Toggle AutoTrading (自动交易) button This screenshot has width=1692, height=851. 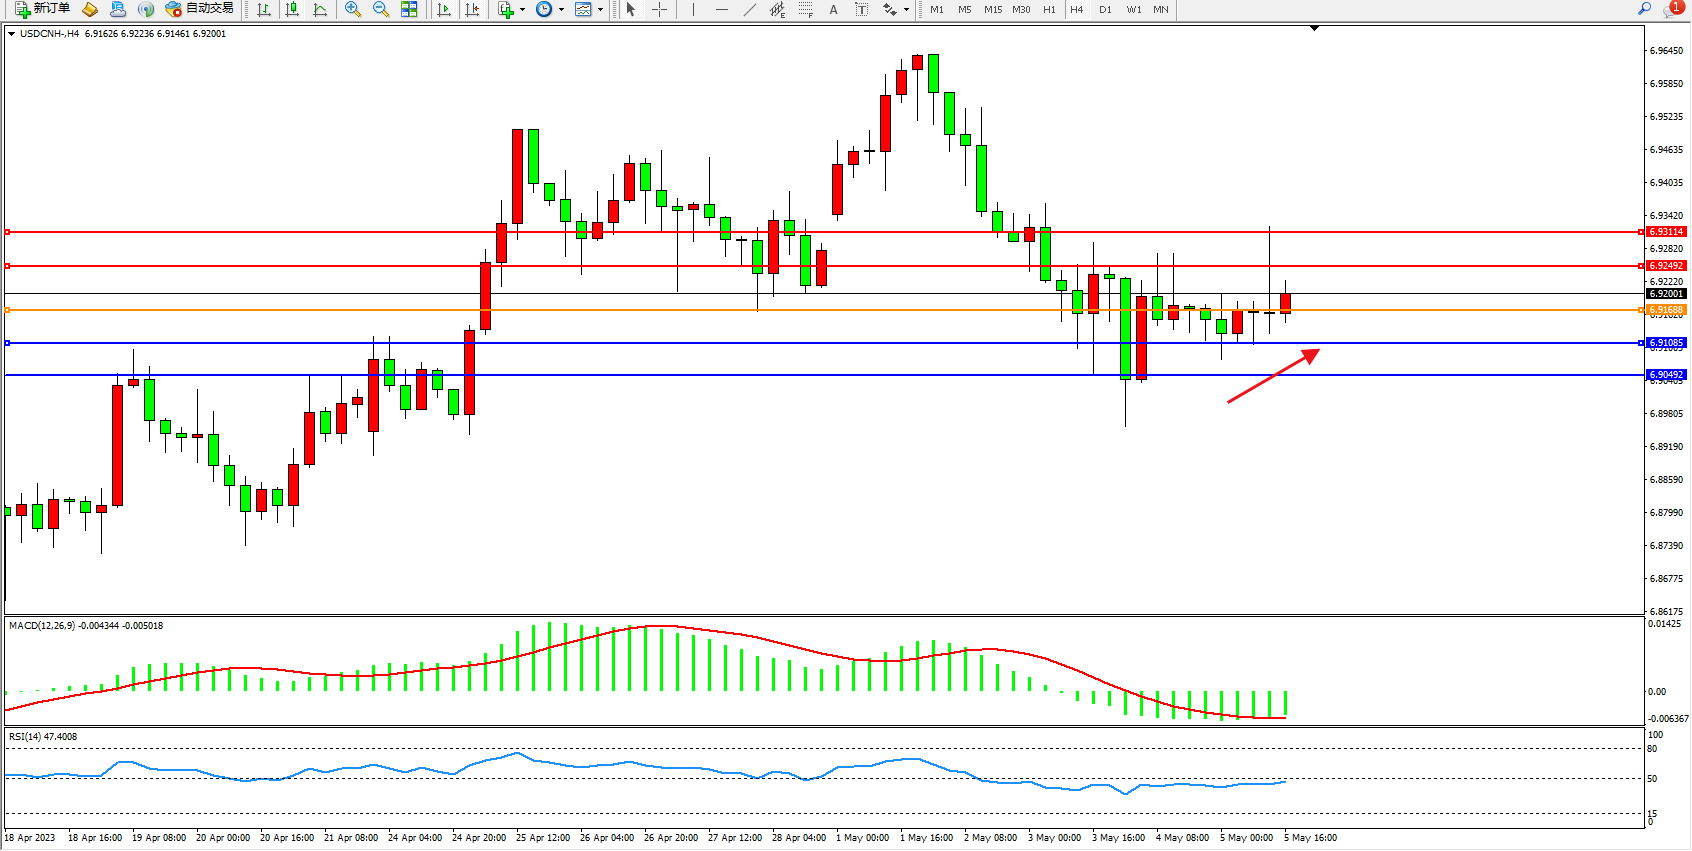click(199, 9)
